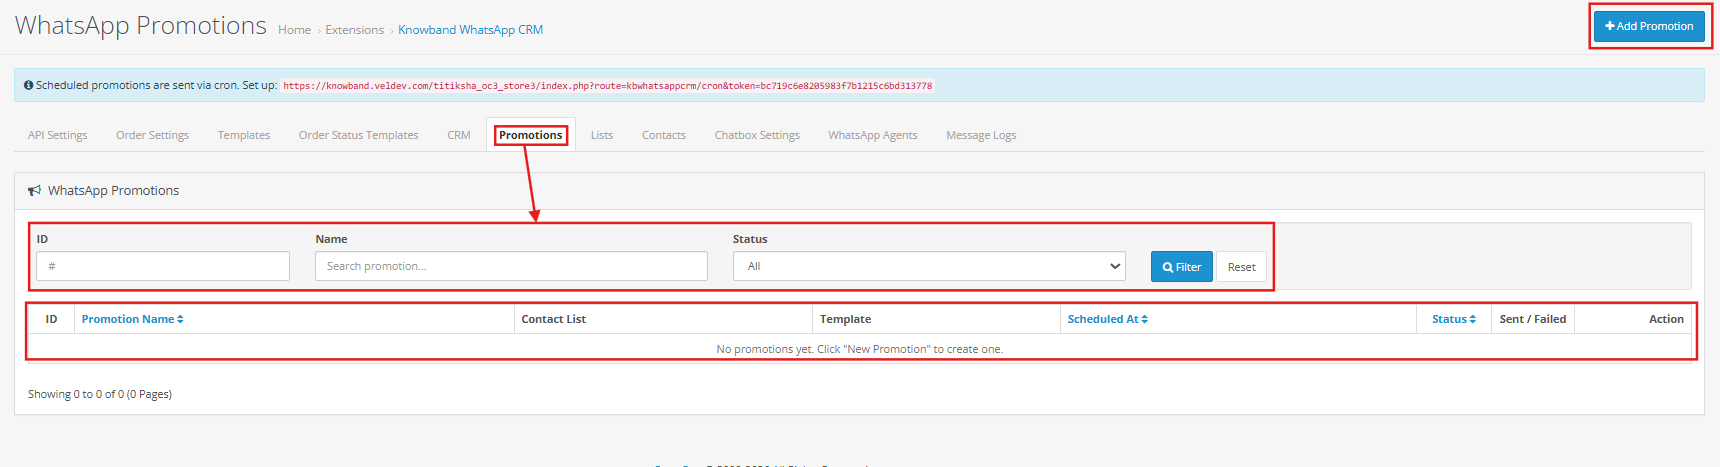Switch to Order Settings tab

coord(152,135)
